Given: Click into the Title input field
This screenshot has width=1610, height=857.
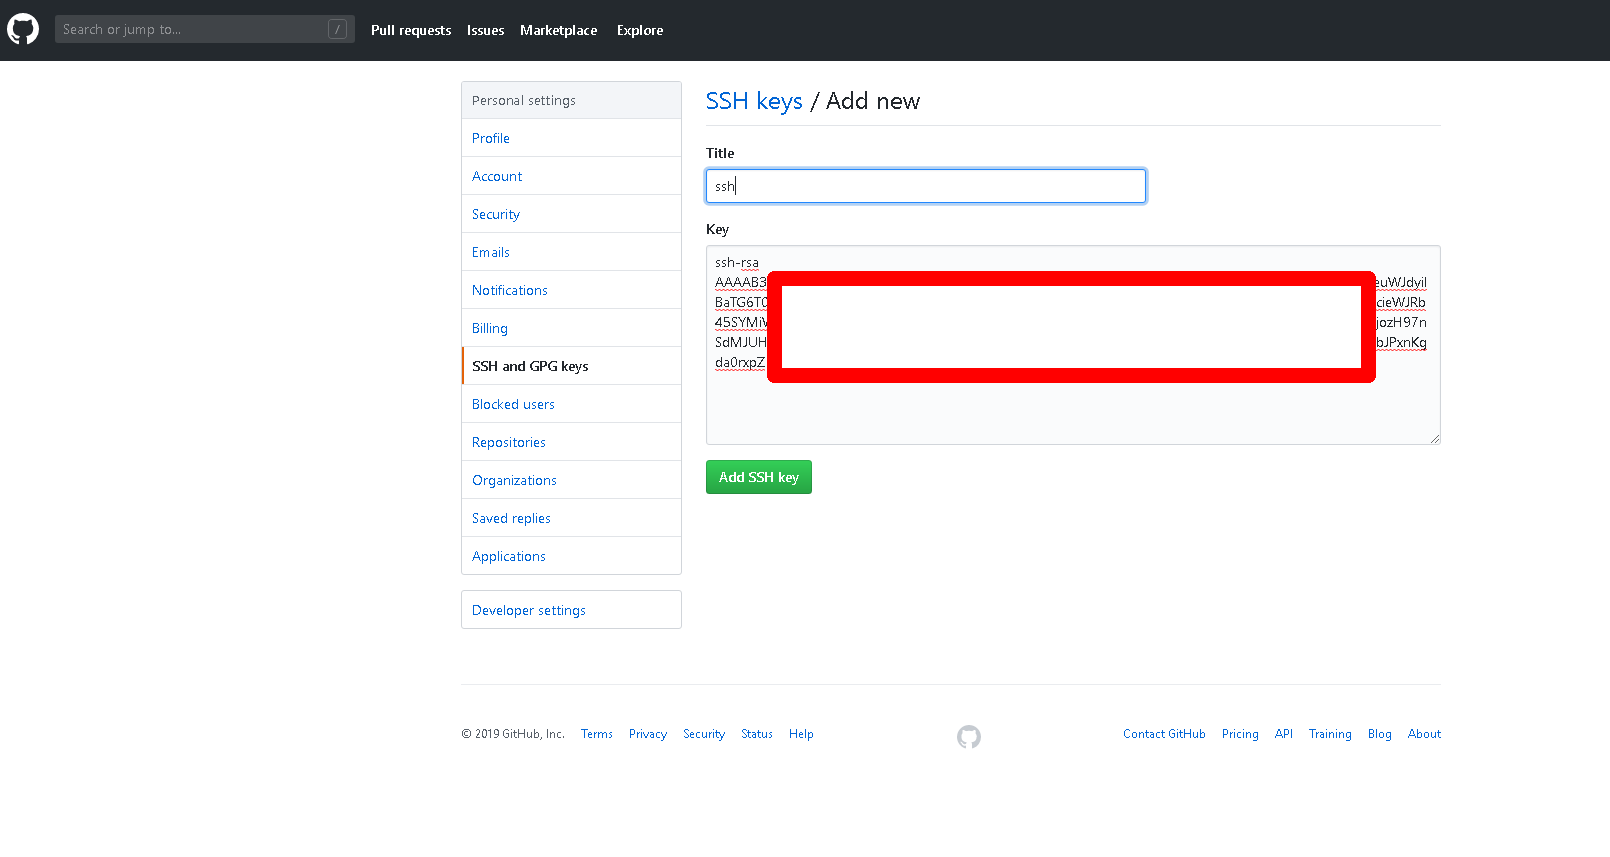Looking at the screenshot, I should point(926,186).
